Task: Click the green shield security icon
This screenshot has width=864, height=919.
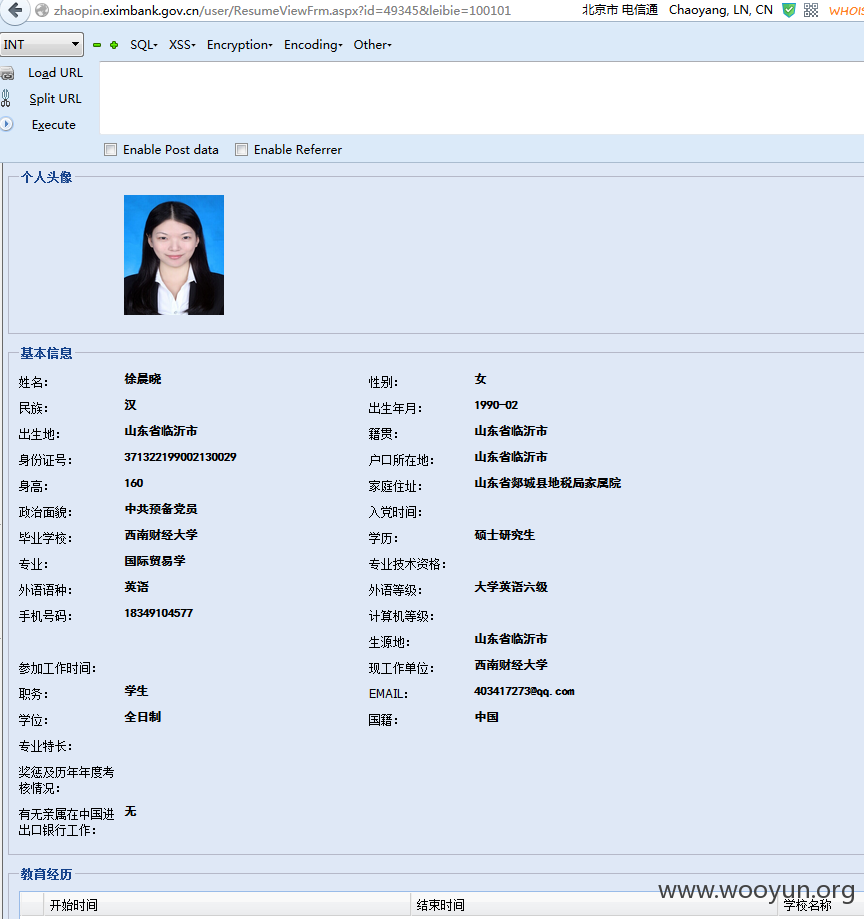Action: pos(789,10)
